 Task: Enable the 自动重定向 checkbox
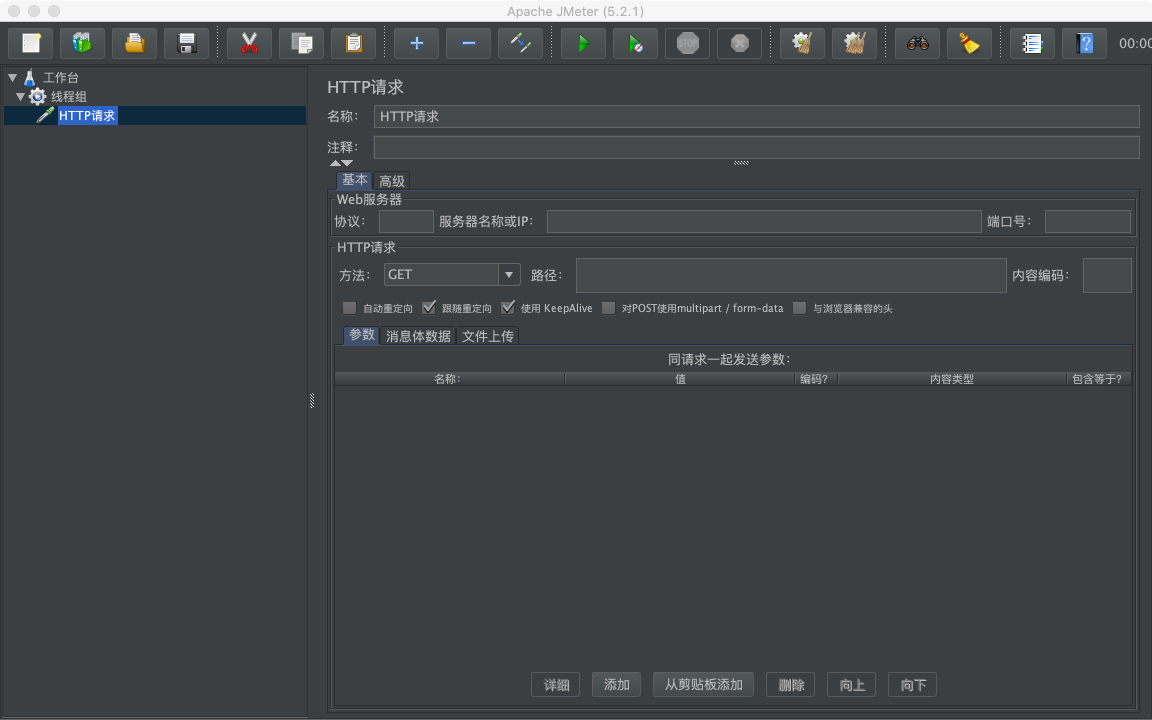pos(350,308)
